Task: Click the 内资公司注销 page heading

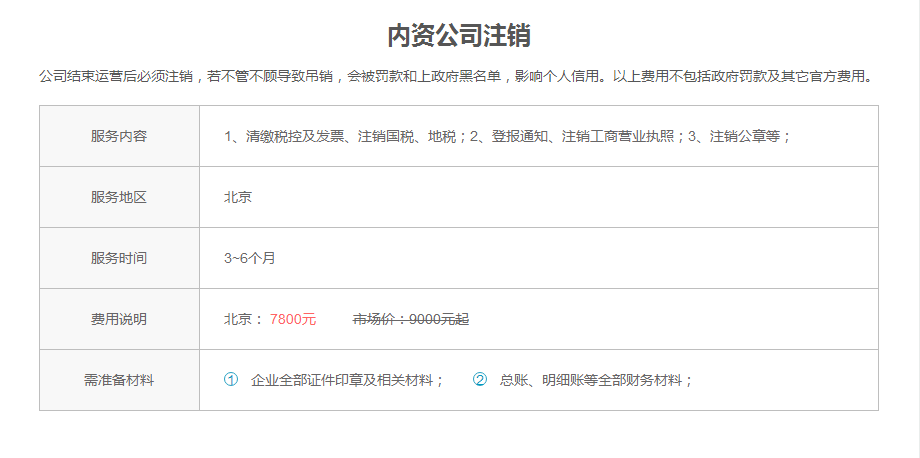Action: 459,36
